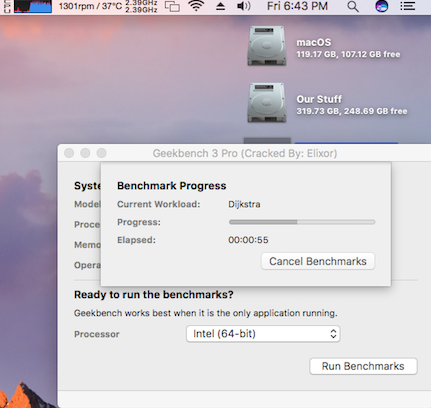Open Spotlight search magnifier icon

353,6
